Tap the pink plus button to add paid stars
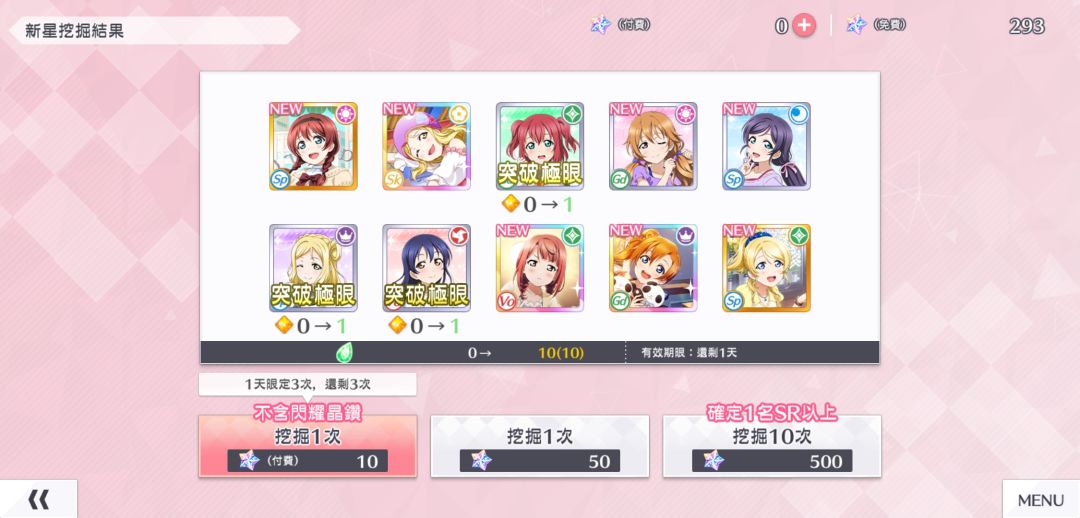Viewport: 1080px width, 518px height. (x=804, y=26)
